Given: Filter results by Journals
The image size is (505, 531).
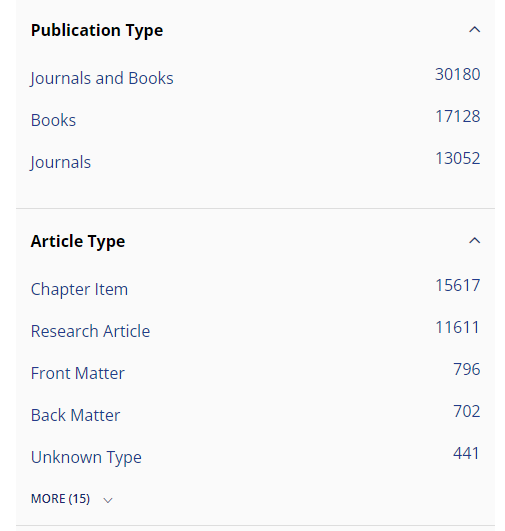Looking at the screenshot, I should click(x=61, y=162).
